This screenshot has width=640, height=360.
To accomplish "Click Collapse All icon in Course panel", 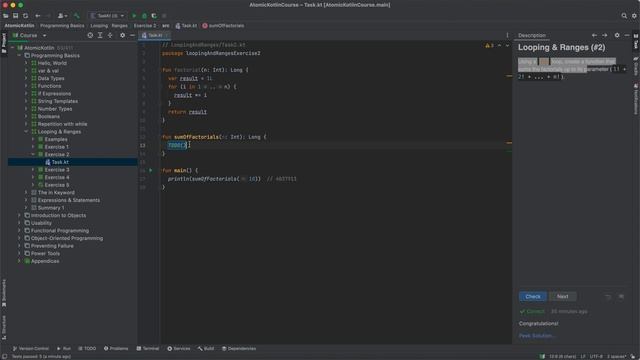I will (110, 36).
